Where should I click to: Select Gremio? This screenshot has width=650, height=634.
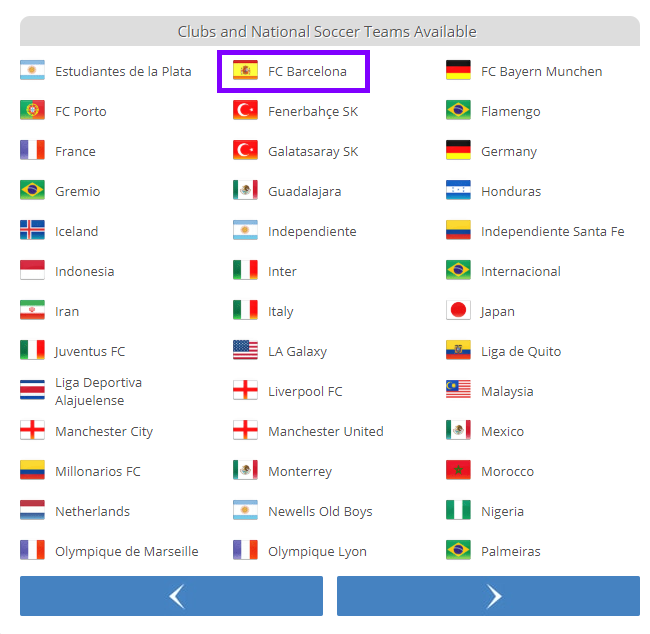78,192
